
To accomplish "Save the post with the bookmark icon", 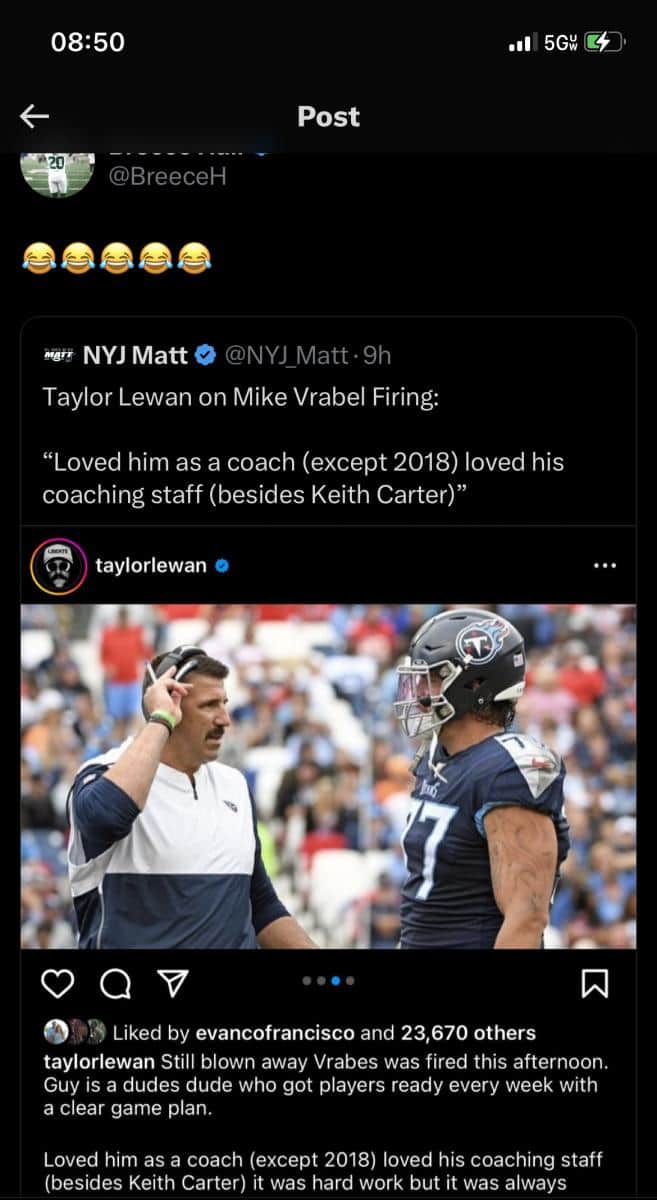I will (597, 986).
